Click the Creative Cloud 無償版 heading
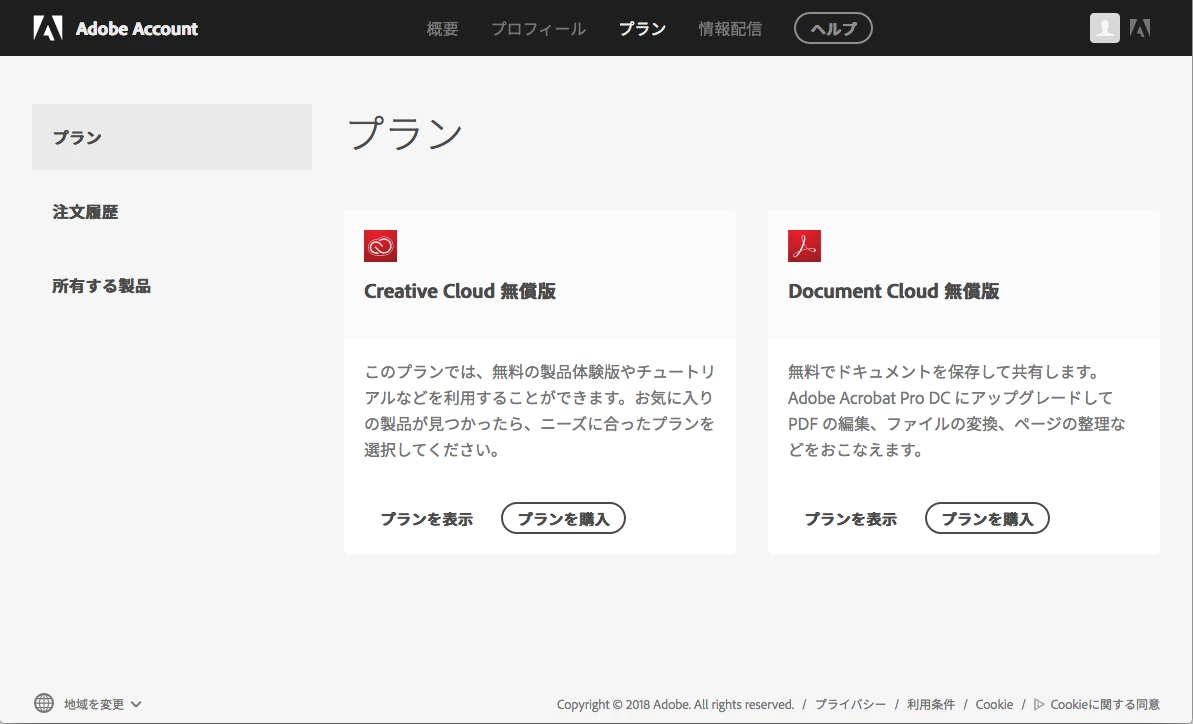This screenshot has width=1193, height=724. pyautogui.click(x=460, y=291)
